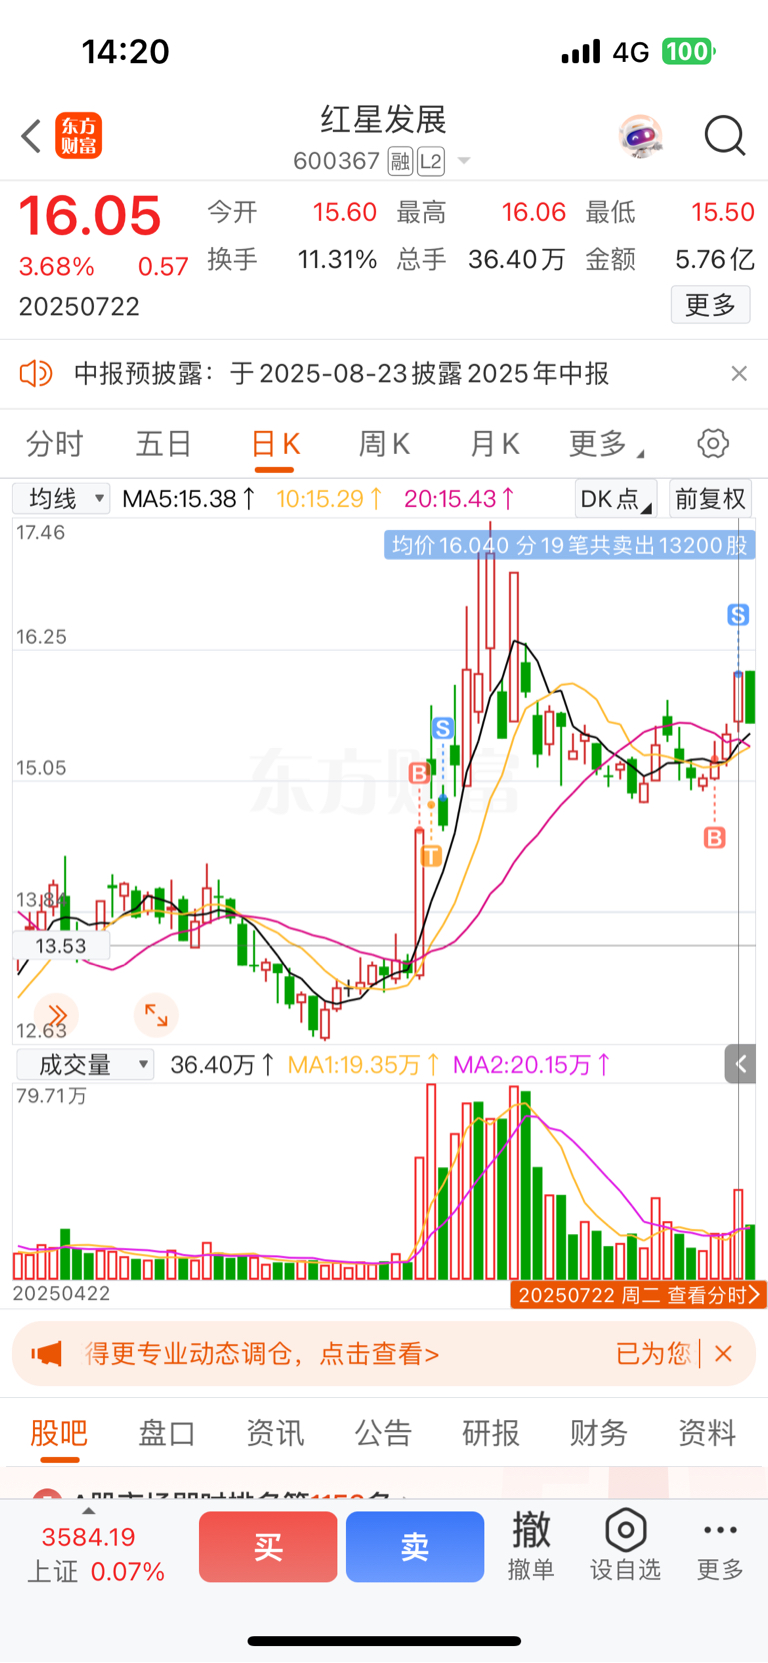This screenshot has height=1663, width=768.
Task: Open the DK点 dropdown
Action: [616, 498]
